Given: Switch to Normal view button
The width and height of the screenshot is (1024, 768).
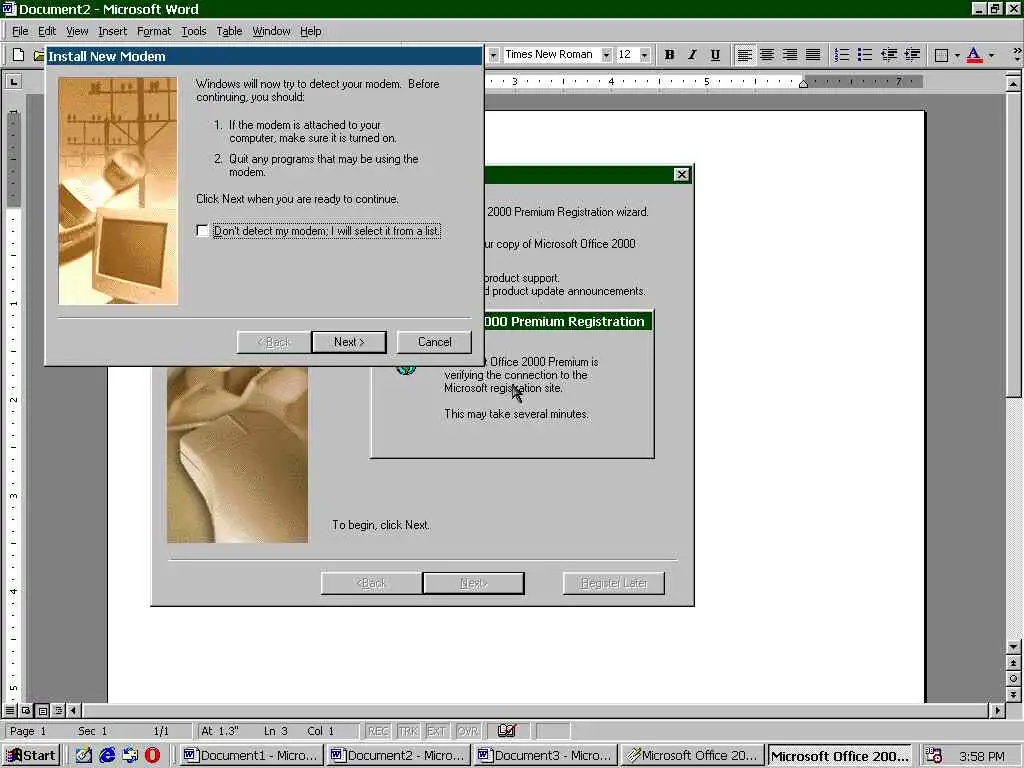Looking at the screenshot, I should pos(10,710).
